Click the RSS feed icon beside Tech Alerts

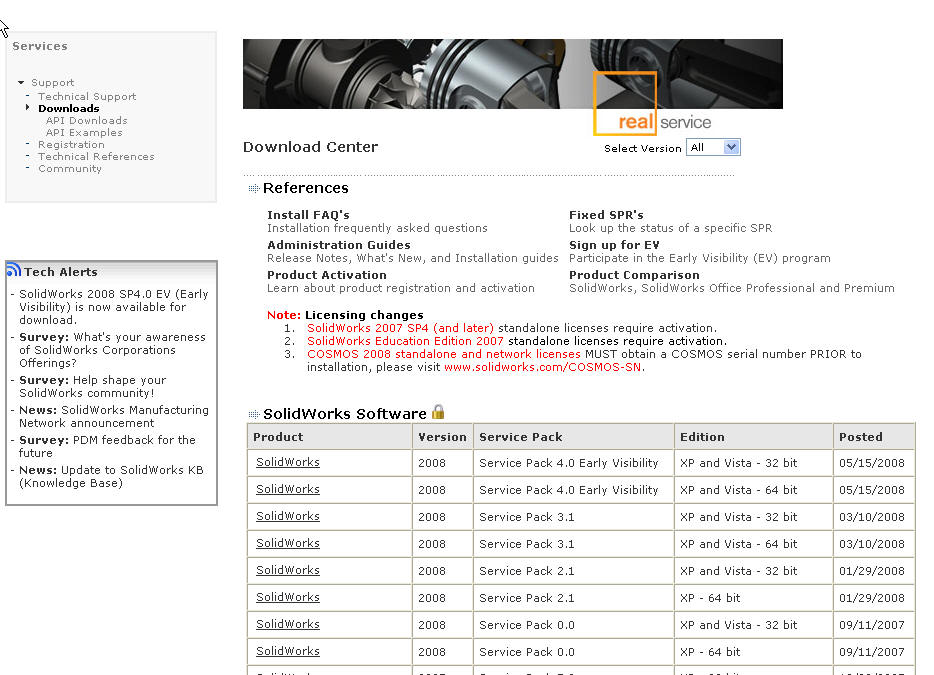click(14, 270)
